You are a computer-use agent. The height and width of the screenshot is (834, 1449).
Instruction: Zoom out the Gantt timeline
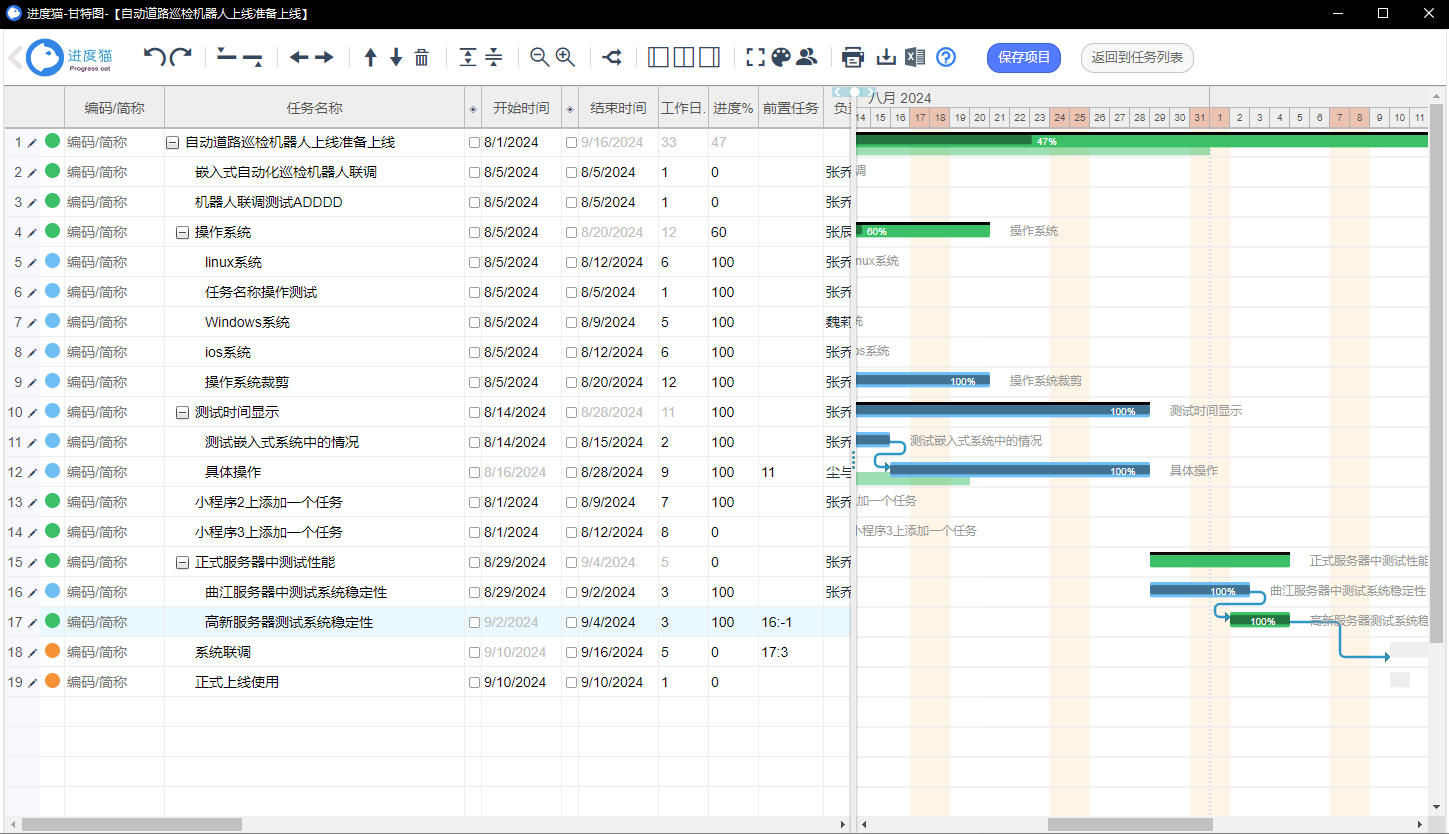(540, 57)
